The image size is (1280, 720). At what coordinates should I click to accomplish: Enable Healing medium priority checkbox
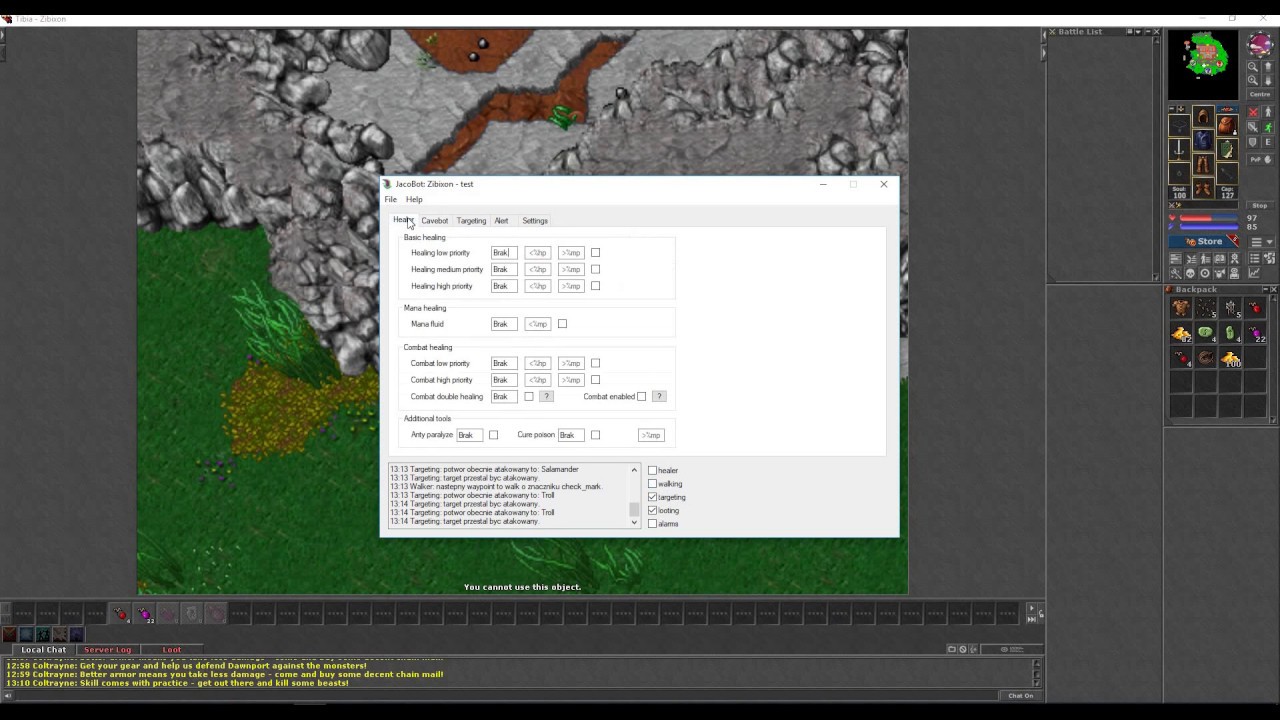coord(595,269)
